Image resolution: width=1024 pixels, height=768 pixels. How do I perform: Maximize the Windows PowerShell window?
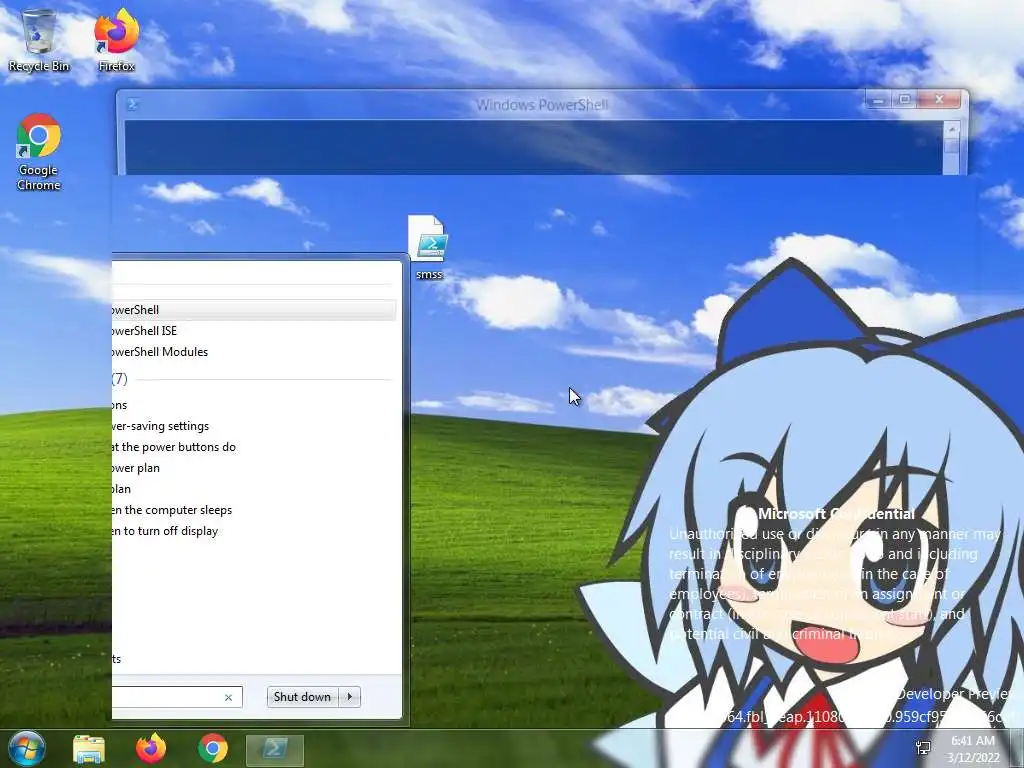click(904, 100)
